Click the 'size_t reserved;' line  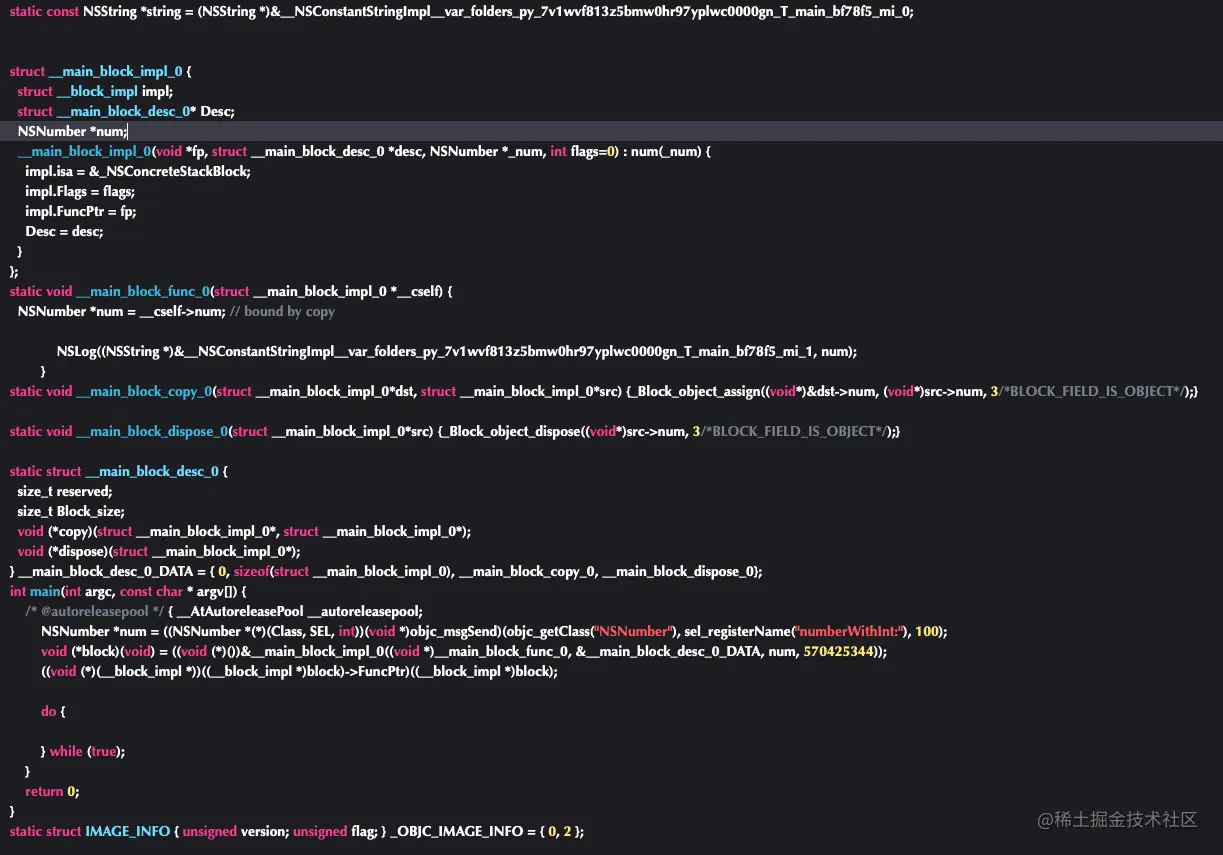click(65, 491)
